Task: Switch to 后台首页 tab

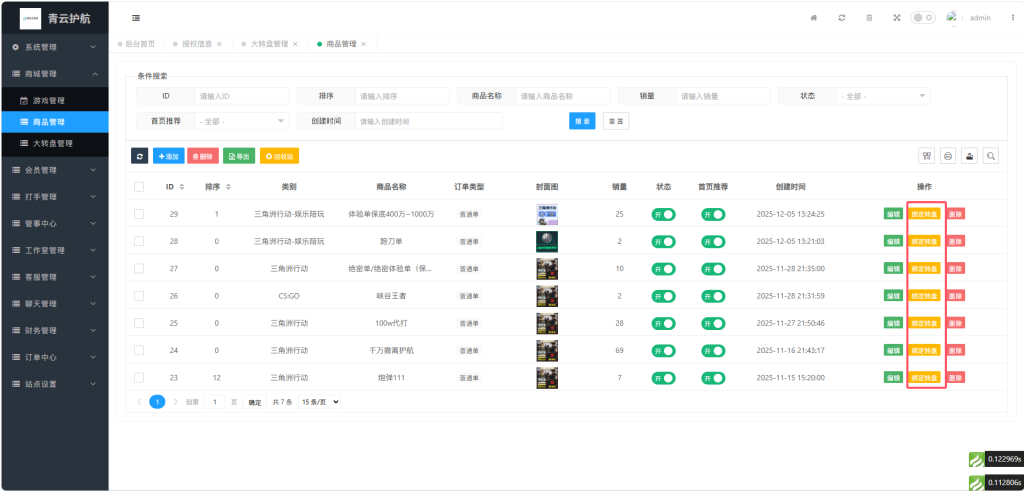Action: (x=136, y=44)
